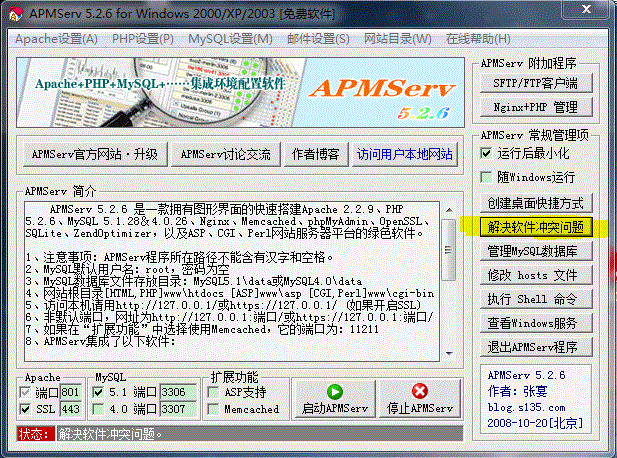Image resolution: width=617 pixels, height=458 pixels.
Task: Click the 停止APMServ button
Action: pos(420,399)
